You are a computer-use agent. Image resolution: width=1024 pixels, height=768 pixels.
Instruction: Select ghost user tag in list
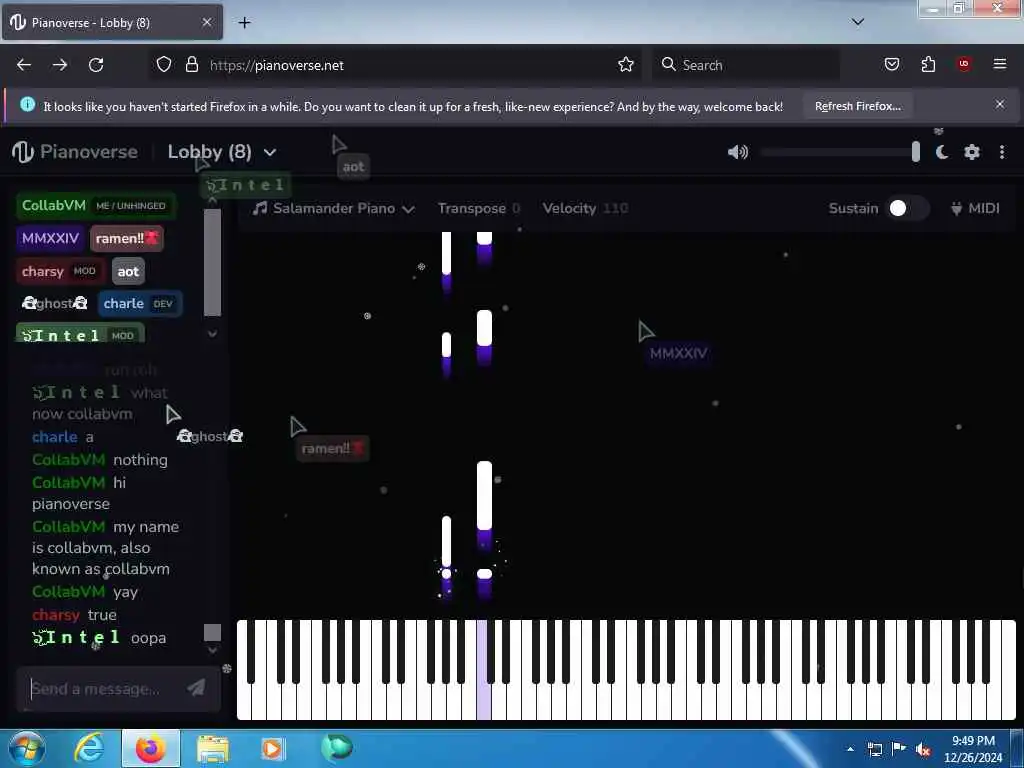(55, 303)
